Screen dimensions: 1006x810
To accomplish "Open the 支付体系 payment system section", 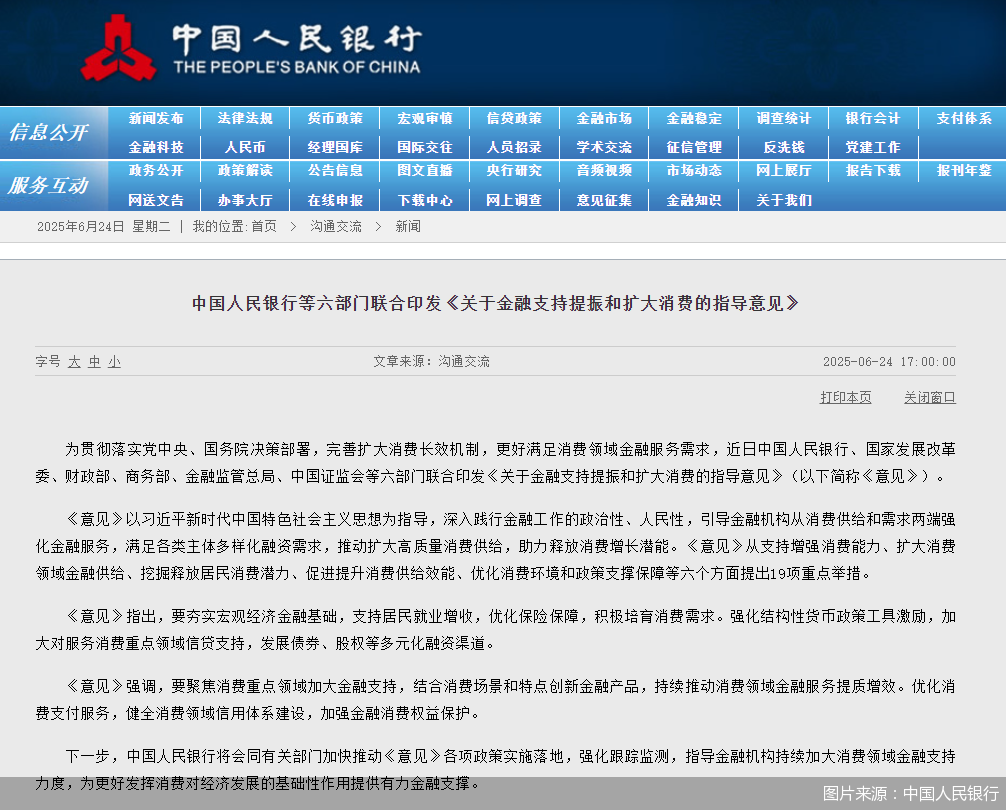I will 962,118.
